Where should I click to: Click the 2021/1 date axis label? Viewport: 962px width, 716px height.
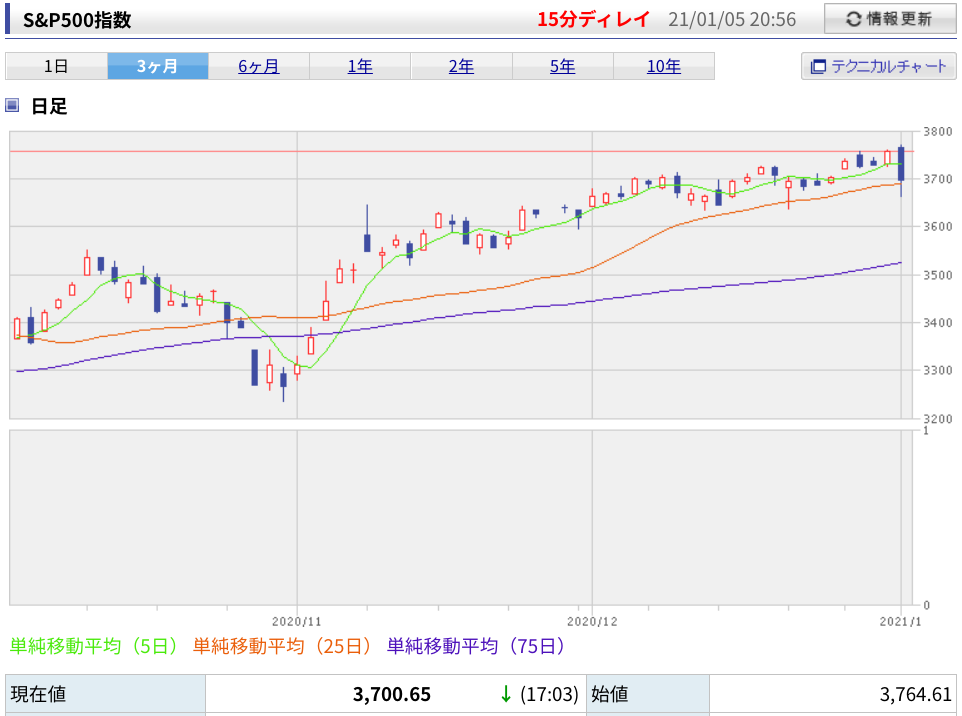[x=901, y=622]
